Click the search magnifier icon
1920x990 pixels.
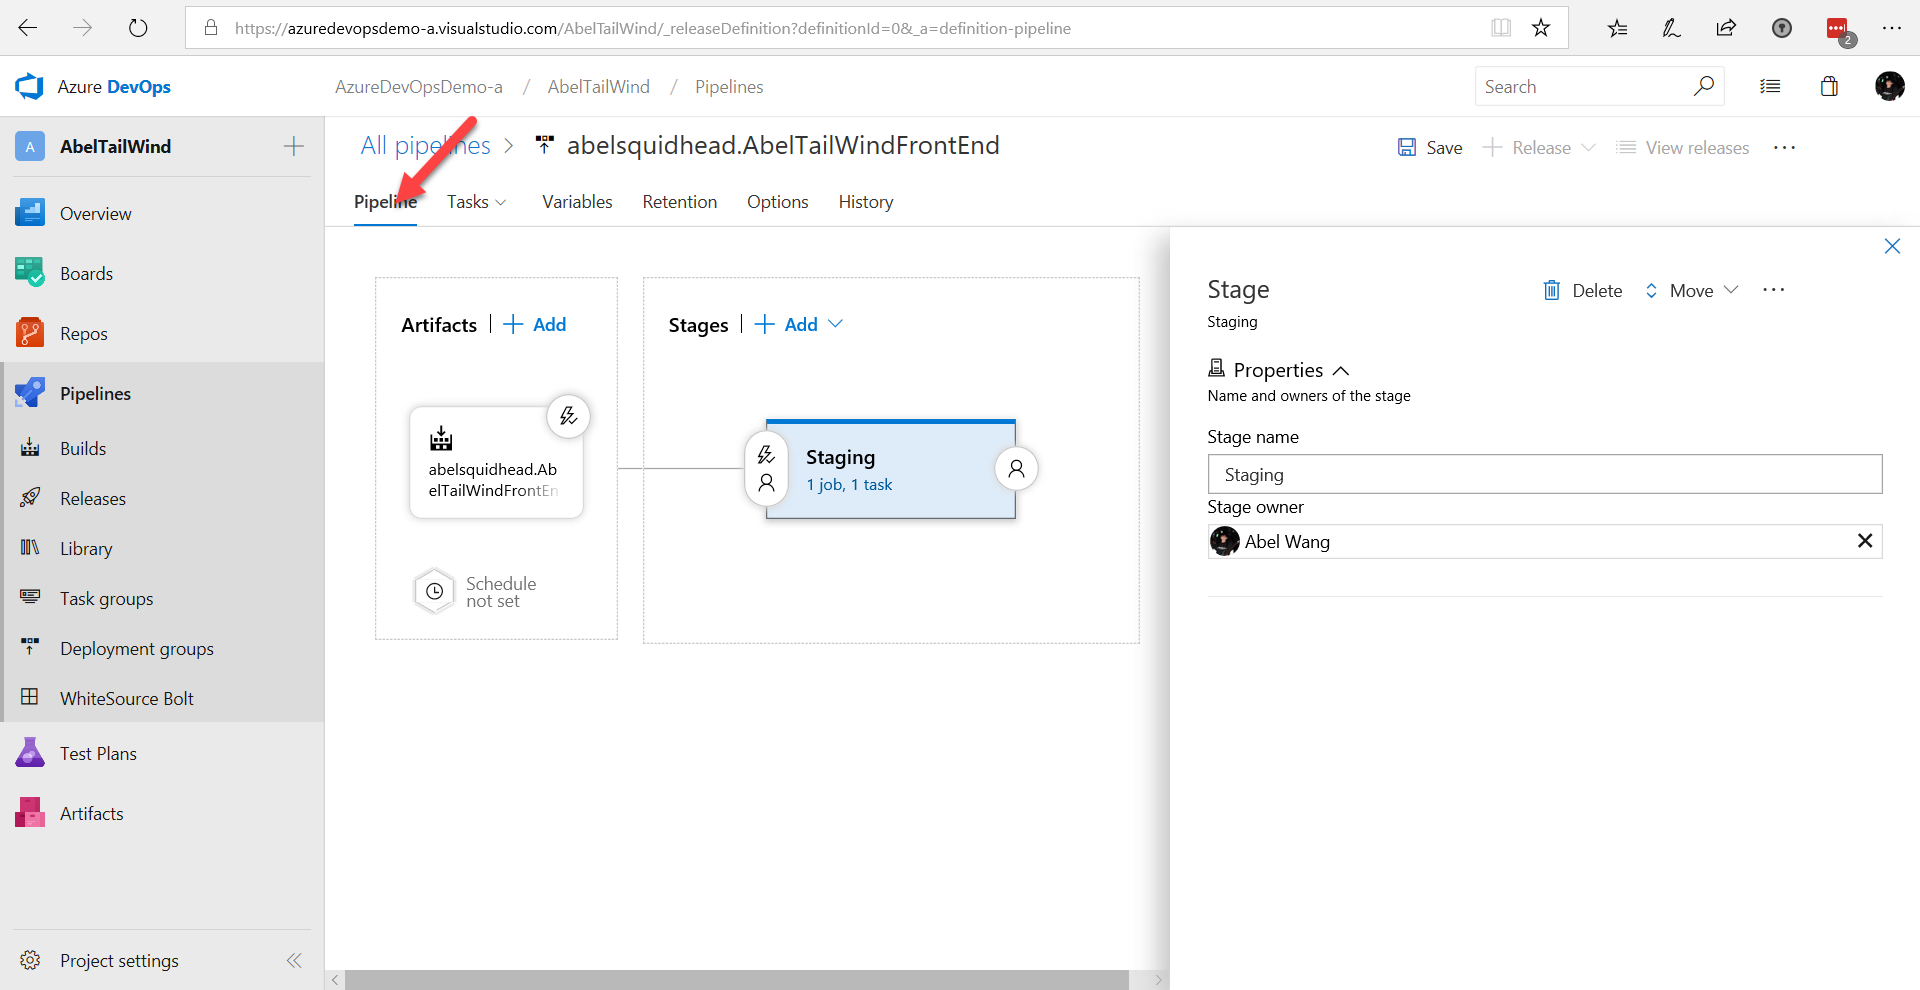point(1704,86)
